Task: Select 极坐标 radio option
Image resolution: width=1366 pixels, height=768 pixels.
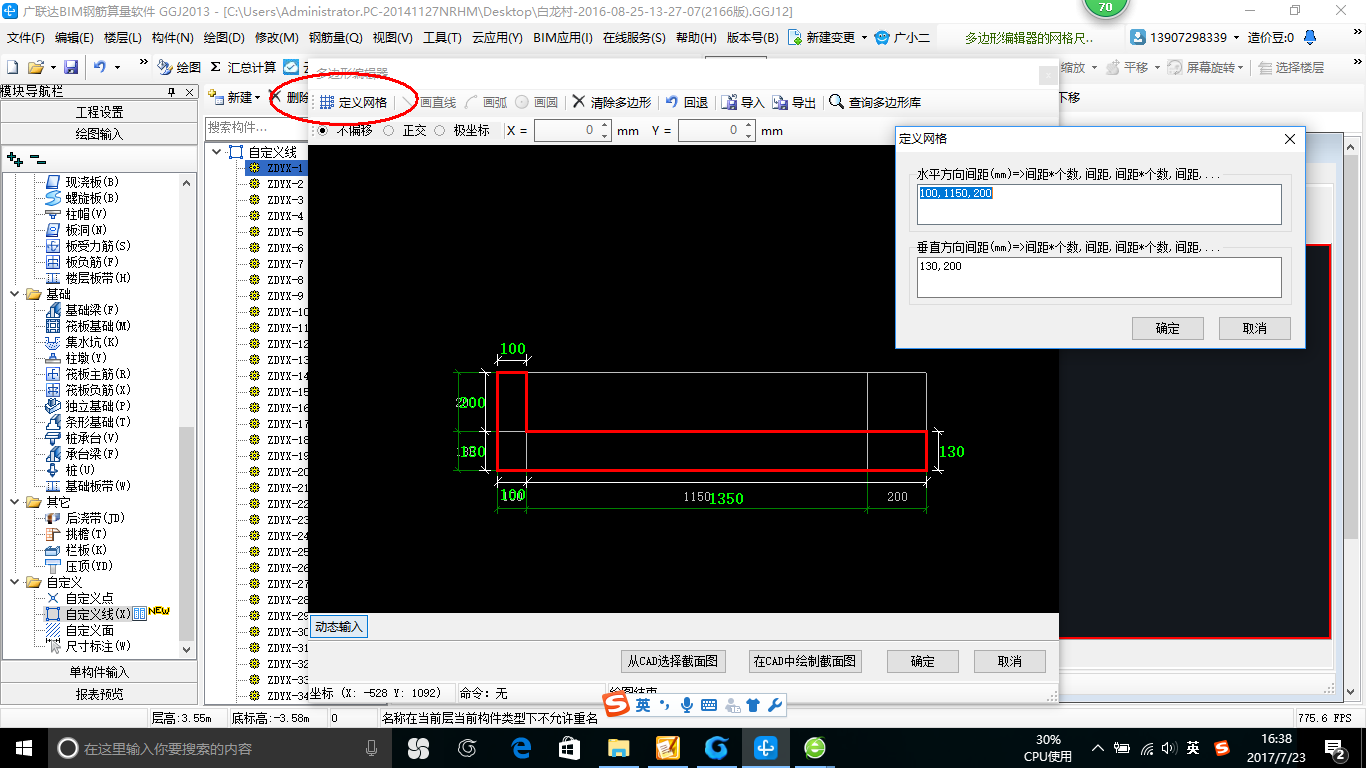Action: coord(439,131)
